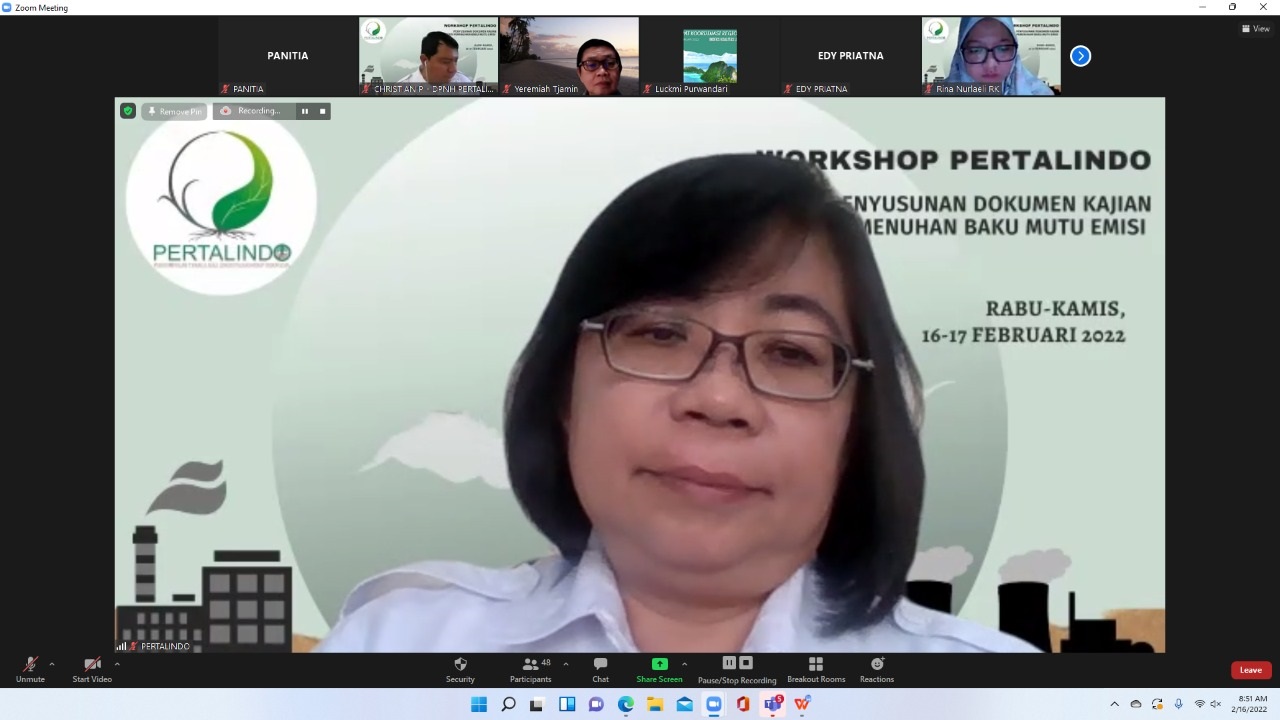Open the Reactions menu
Viewport: 1280px width, 720px height.
pos(877,669)
